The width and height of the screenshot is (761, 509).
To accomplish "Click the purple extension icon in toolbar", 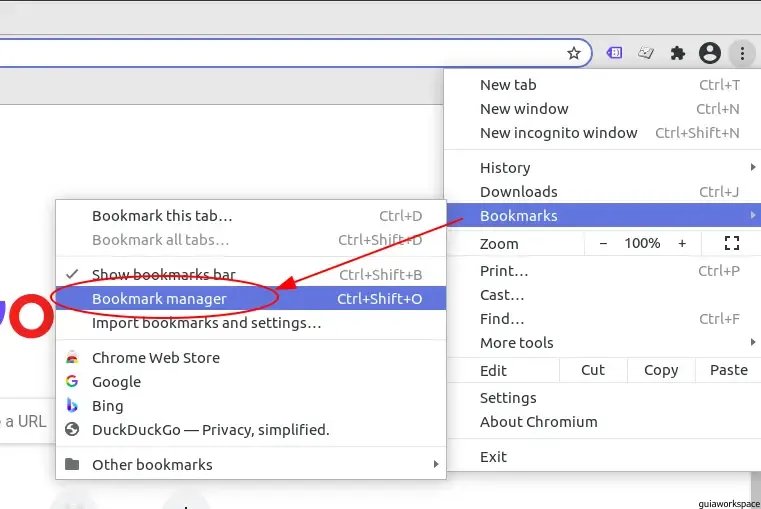I will click(x=614, y=52).
